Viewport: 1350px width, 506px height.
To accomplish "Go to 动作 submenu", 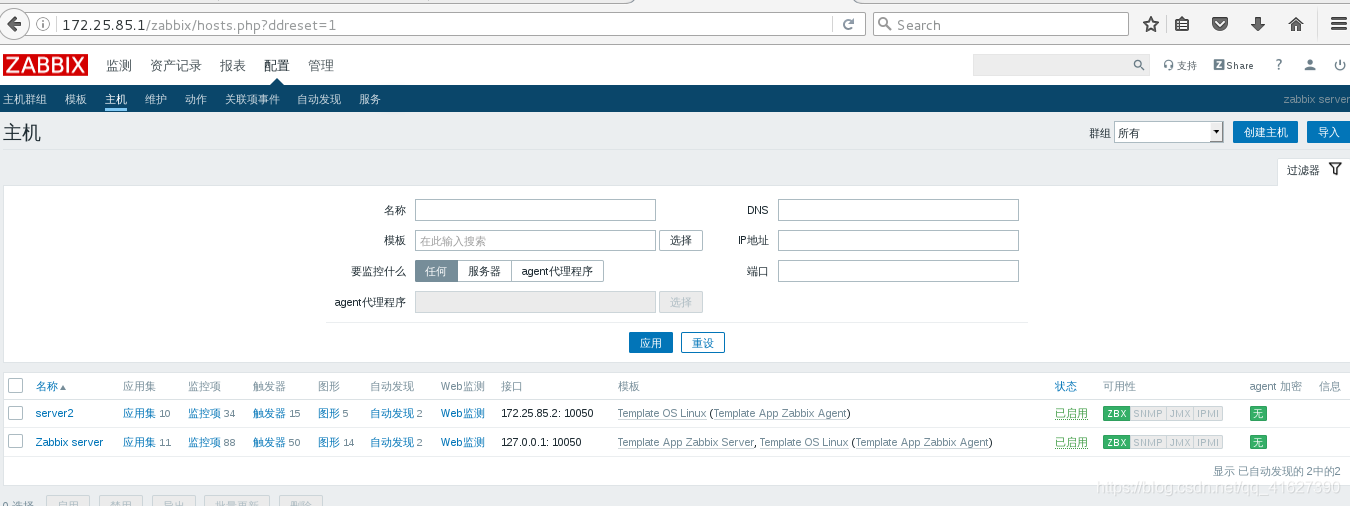I will point(196,99).
